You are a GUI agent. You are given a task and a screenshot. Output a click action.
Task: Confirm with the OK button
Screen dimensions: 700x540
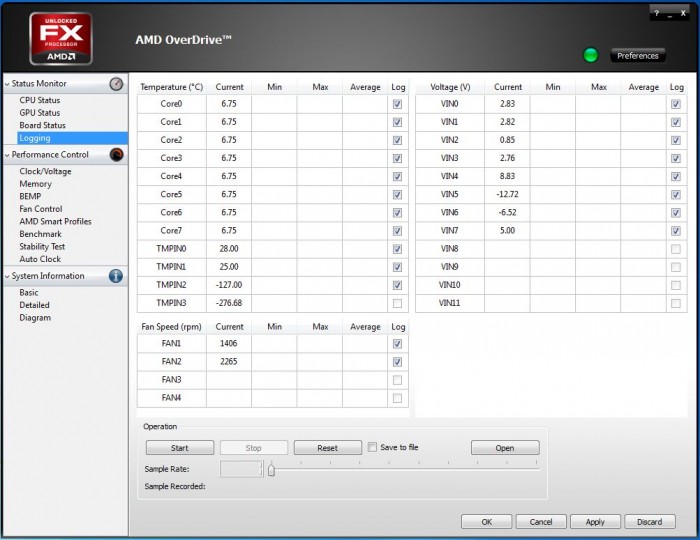[487, 522]
